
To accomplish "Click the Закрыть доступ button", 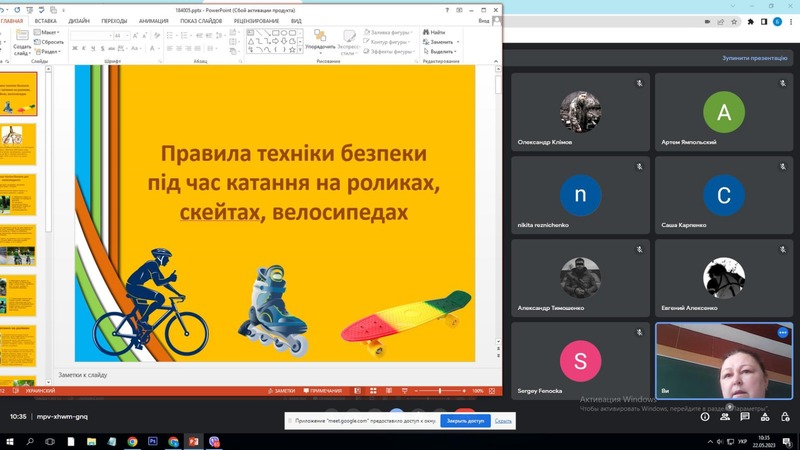I will pyautogui.click(x=465, y=421).
